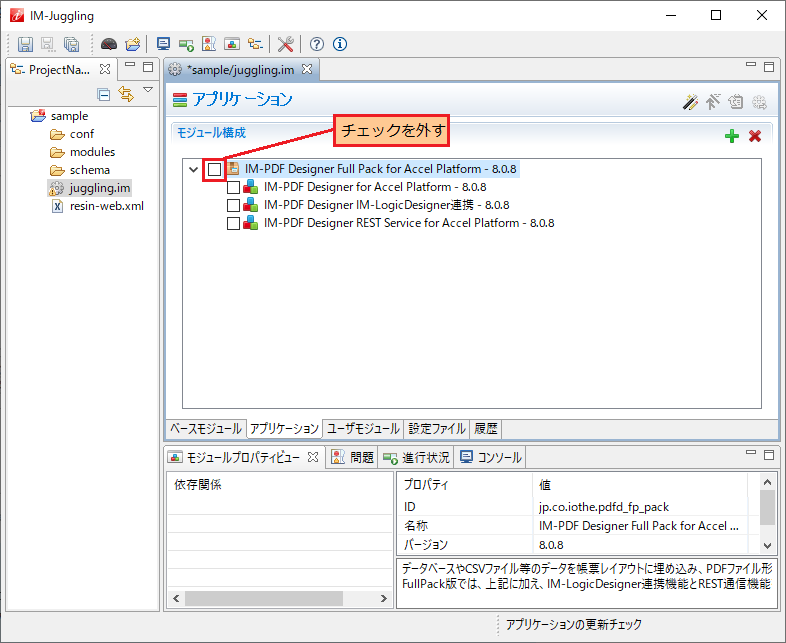Screen dimensions: 786x643
Task: Open the help question mark icon
Action: click(x=316, y=44)
